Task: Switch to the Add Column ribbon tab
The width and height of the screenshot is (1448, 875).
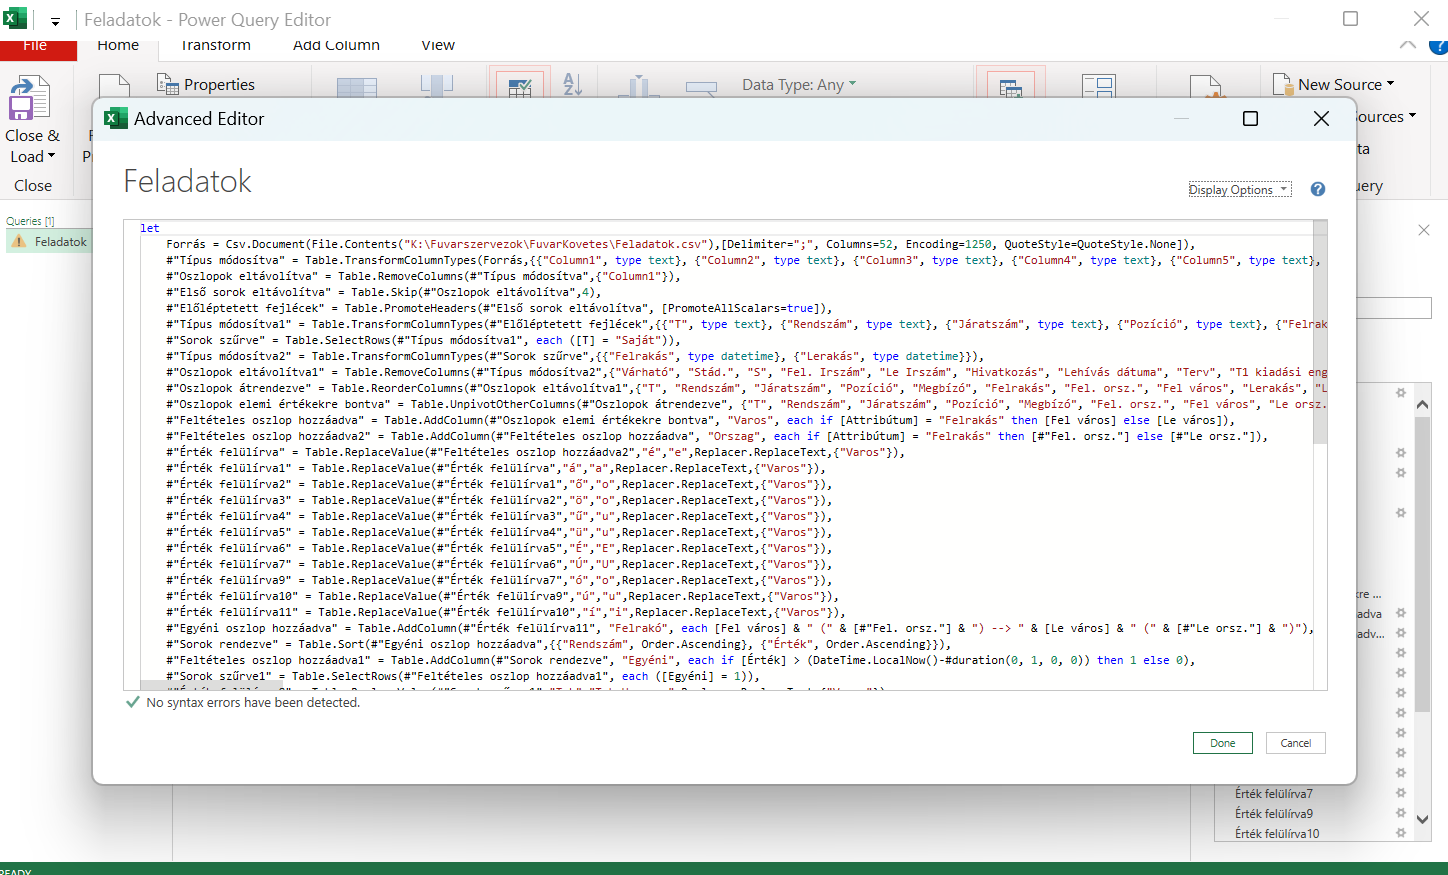Action: (336, 45)
